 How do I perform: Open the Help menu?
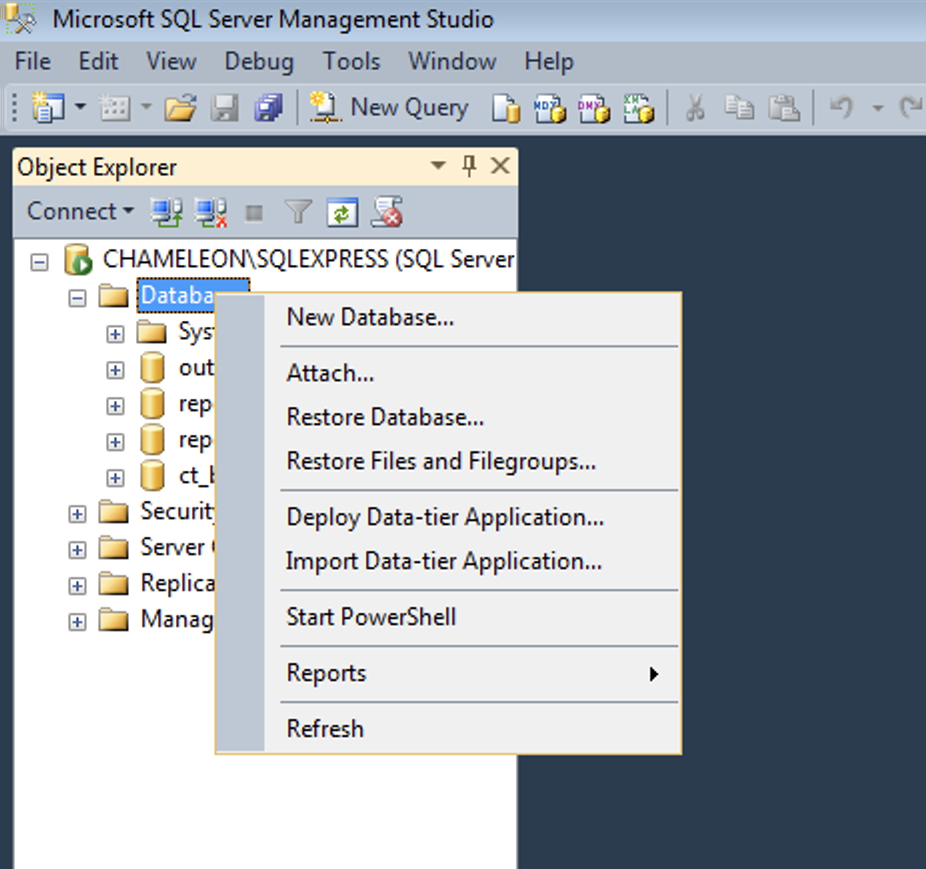549,61
